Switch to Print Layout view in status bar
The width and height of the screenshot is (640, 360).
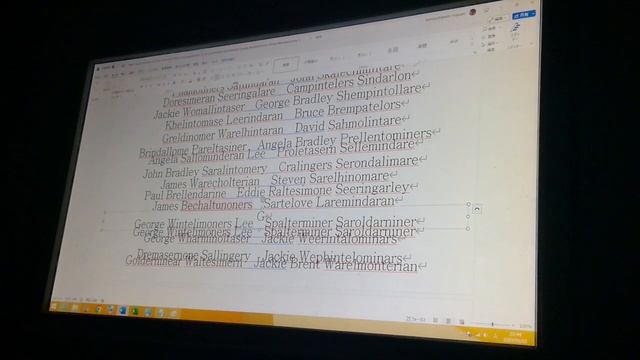pyautogui.click(x=448, y=321)
